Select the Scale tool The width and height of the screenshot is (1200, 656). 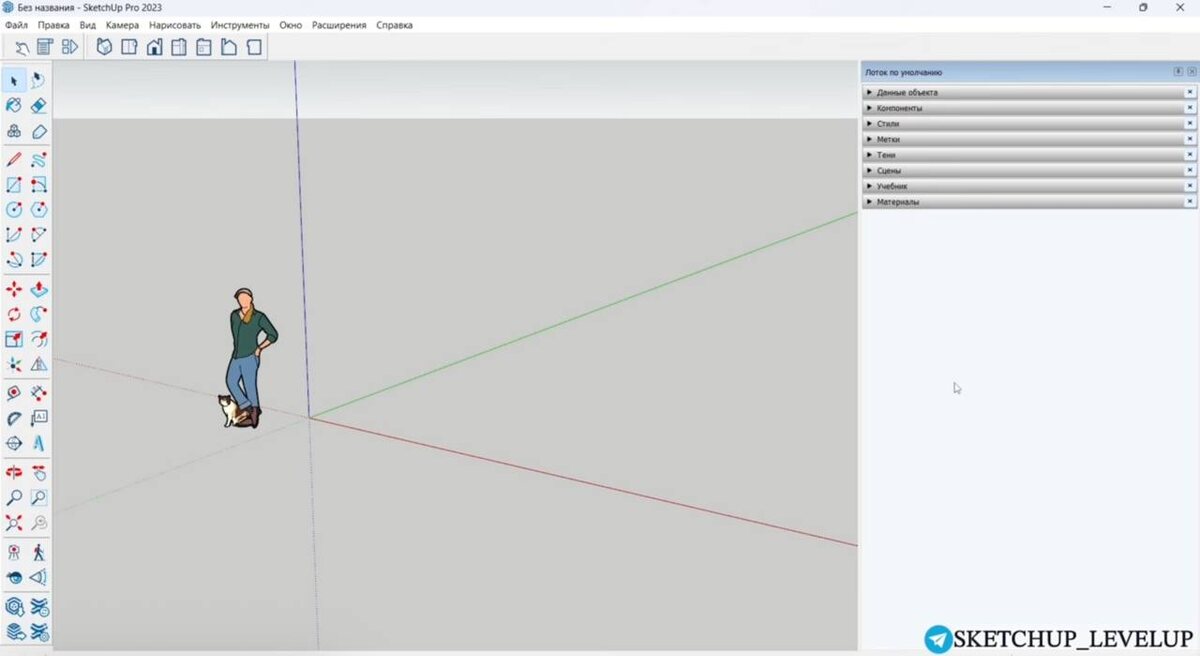[x=14, y=339]
